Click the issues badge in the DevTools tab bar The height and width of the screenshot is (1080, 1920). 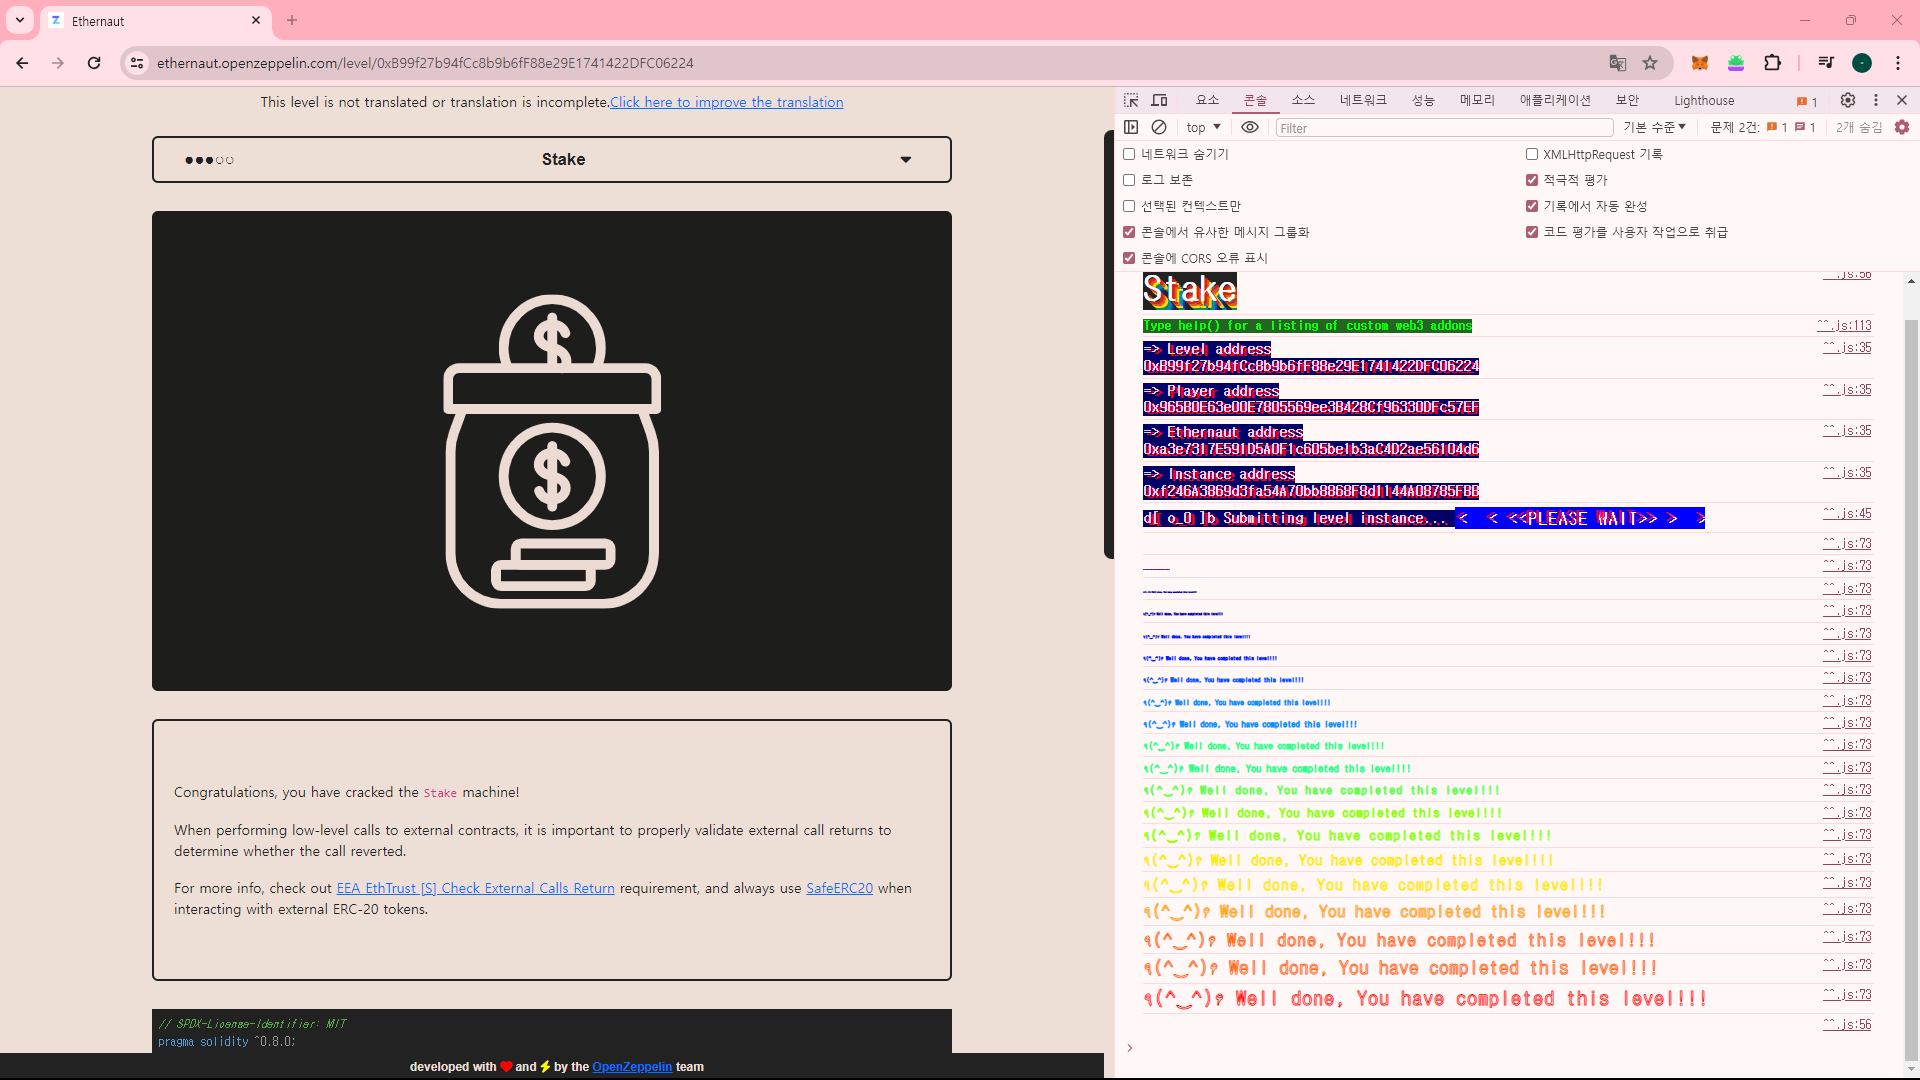(x=1807, y=101)
